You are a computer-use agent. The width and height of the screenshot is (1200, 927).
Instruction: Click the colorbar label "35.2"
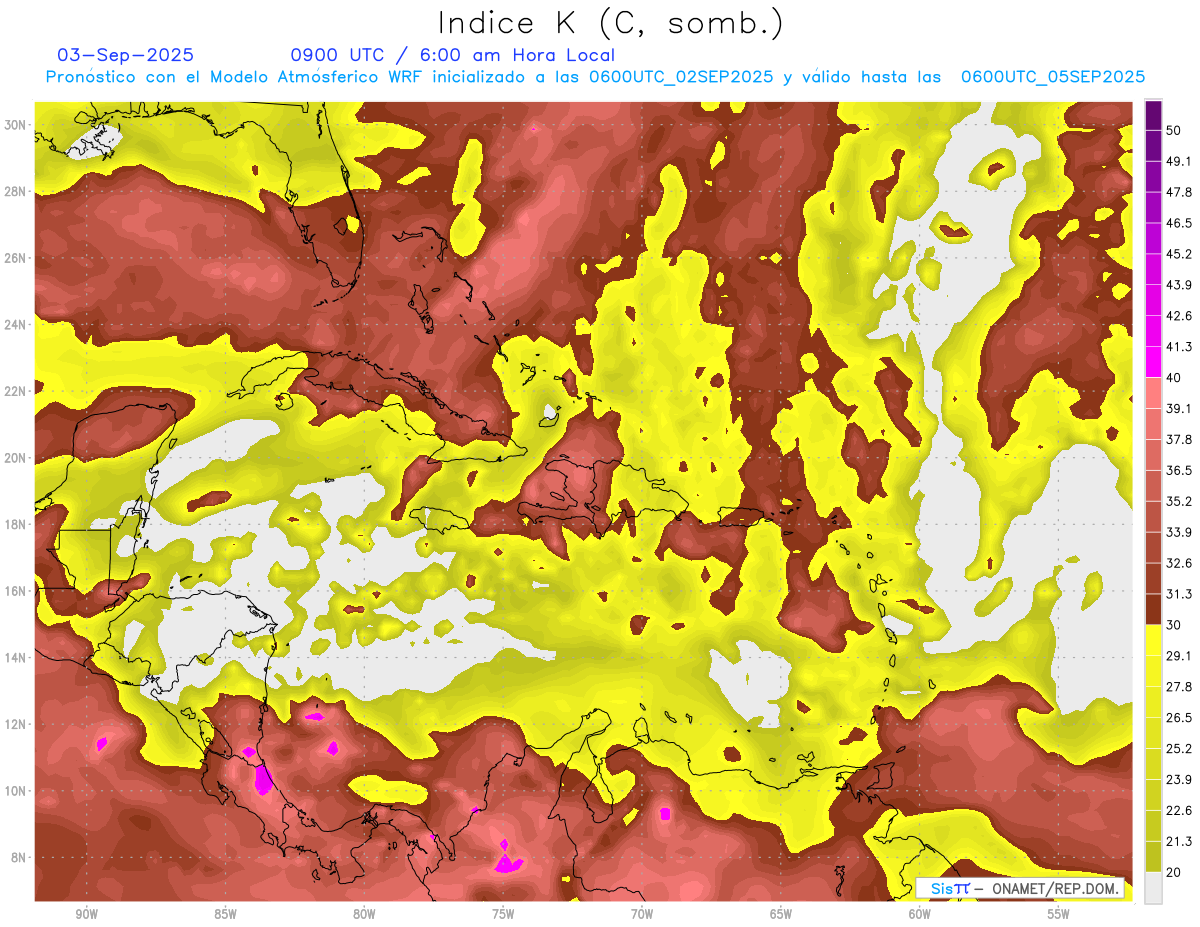point(1179,502)
